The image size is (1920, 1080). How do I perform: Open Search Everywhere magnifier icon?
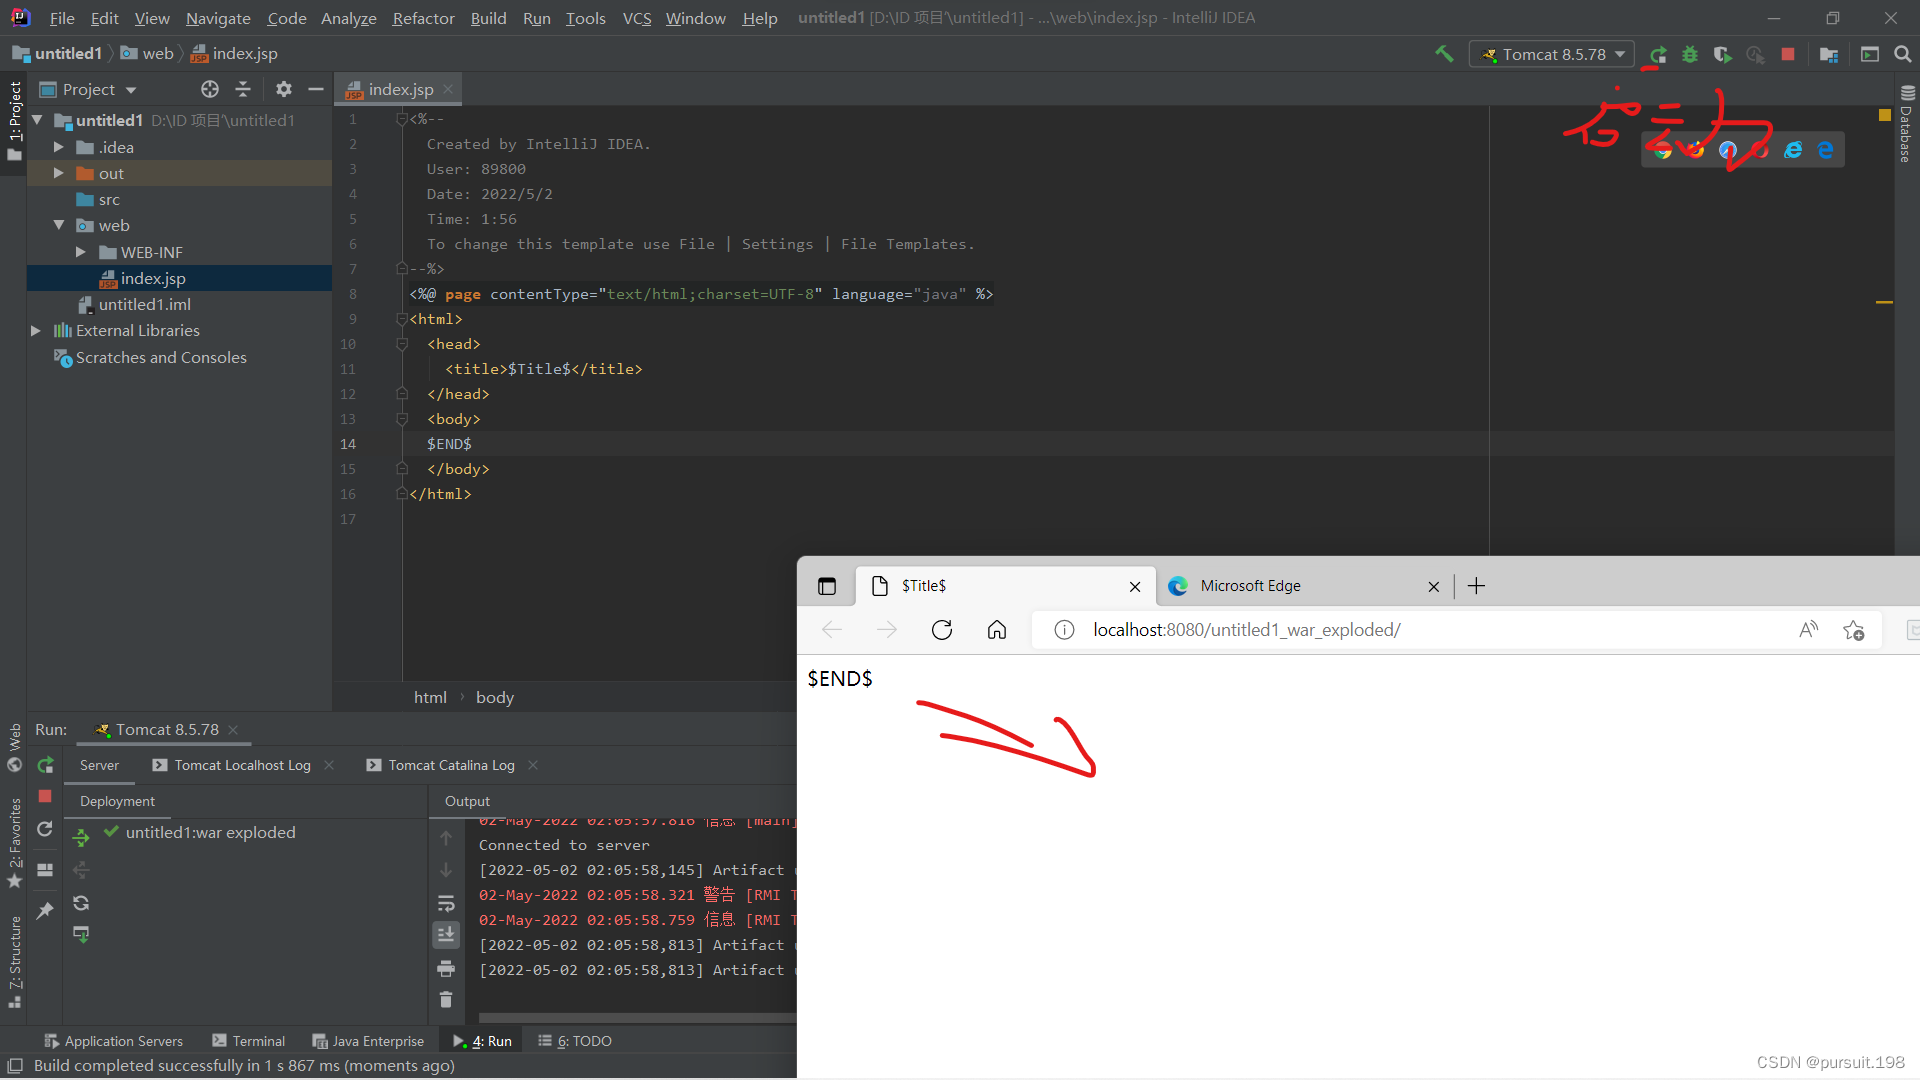pos(1903,54)
